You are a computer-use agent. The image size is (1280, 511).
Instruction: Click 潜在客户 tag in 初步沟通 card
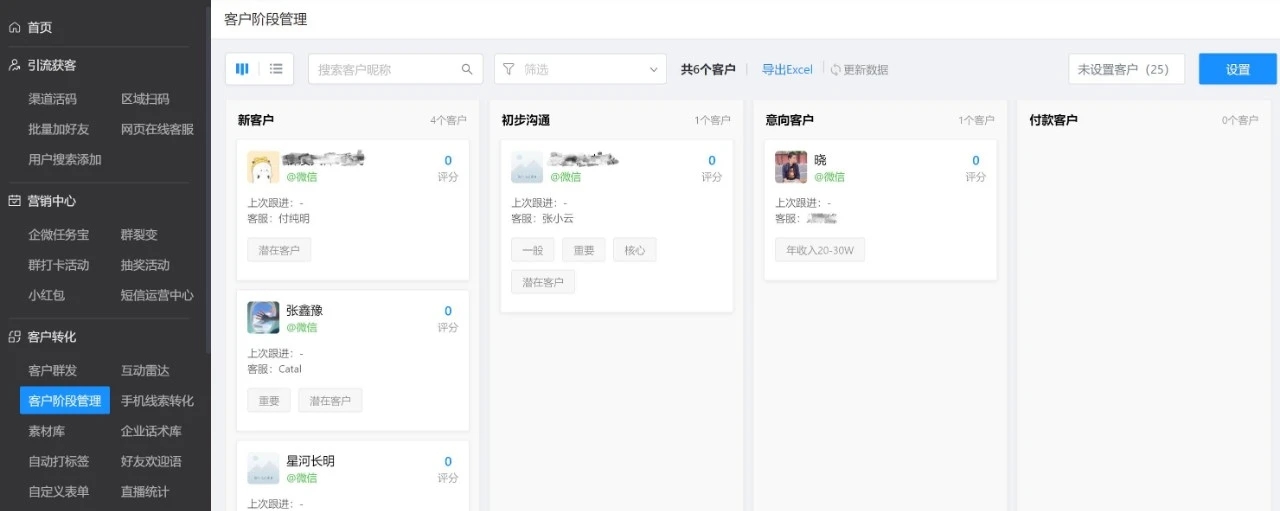[x=543, y=282]
